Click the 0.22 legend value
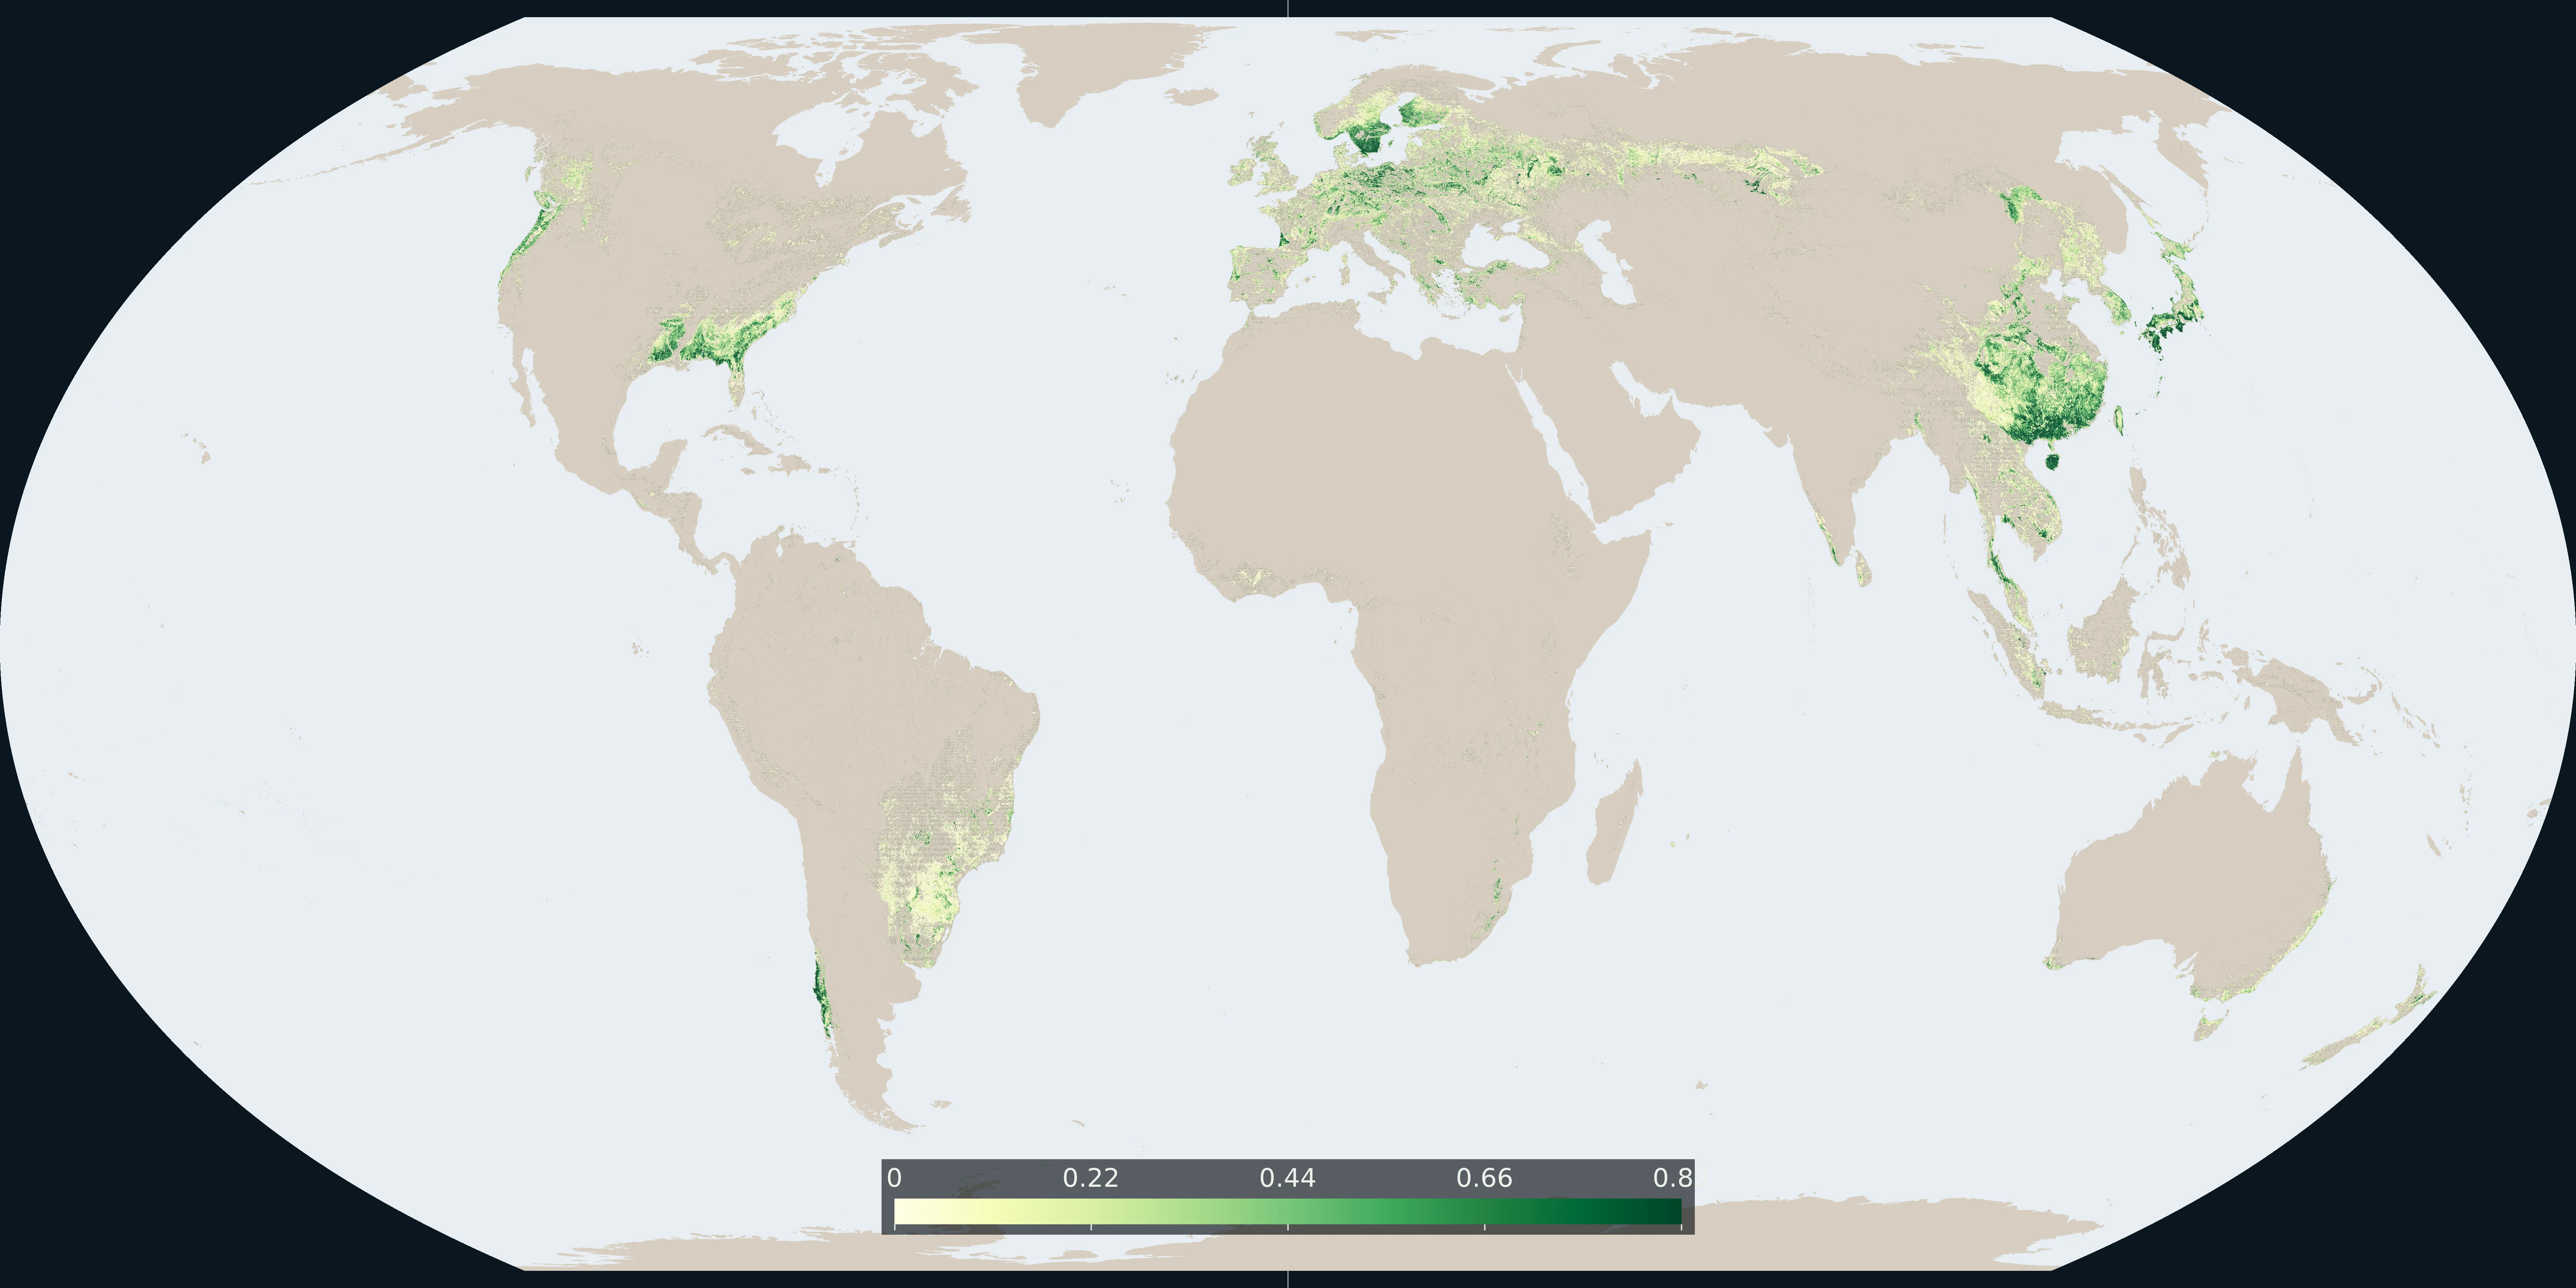The image size is (2576, 1288). pyautogui.click(x=1090, y=1178)
